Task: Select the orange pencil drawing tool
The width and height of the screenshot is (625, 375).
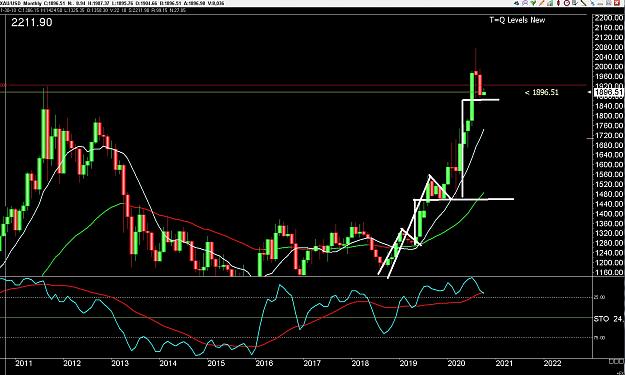Action: 542,3
